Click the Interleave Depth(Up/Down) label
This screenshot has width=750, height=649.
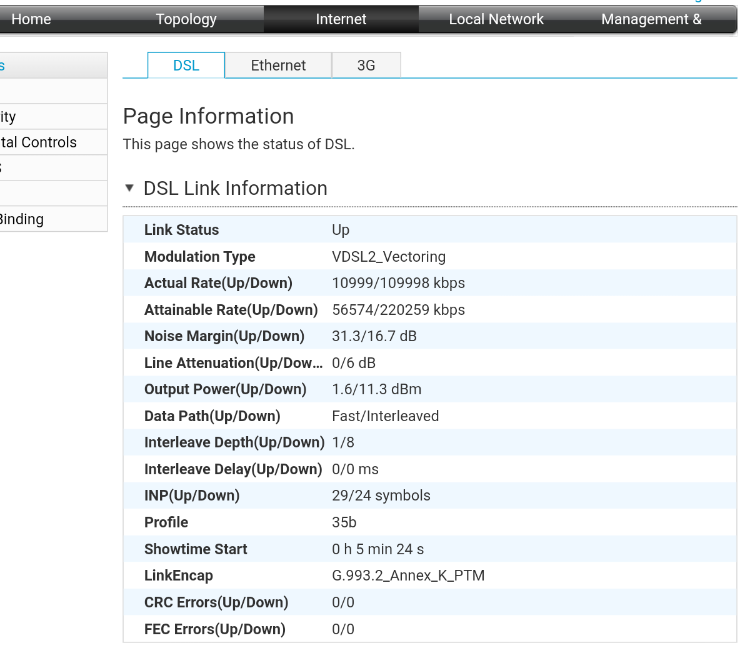coord(234,442)
